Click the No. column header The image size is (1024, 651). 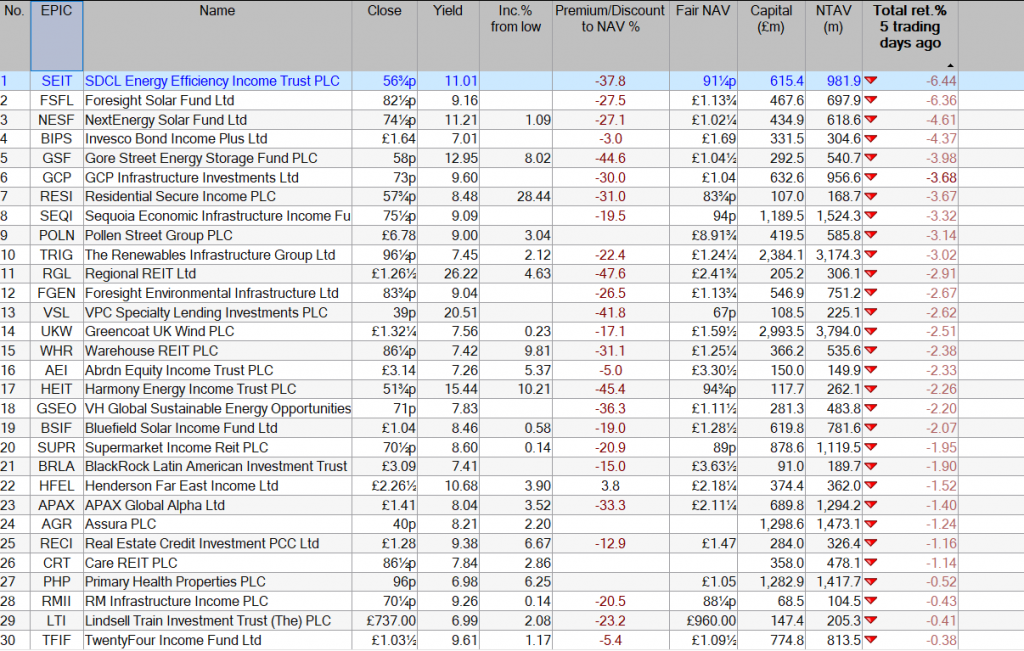coord(14,36)
